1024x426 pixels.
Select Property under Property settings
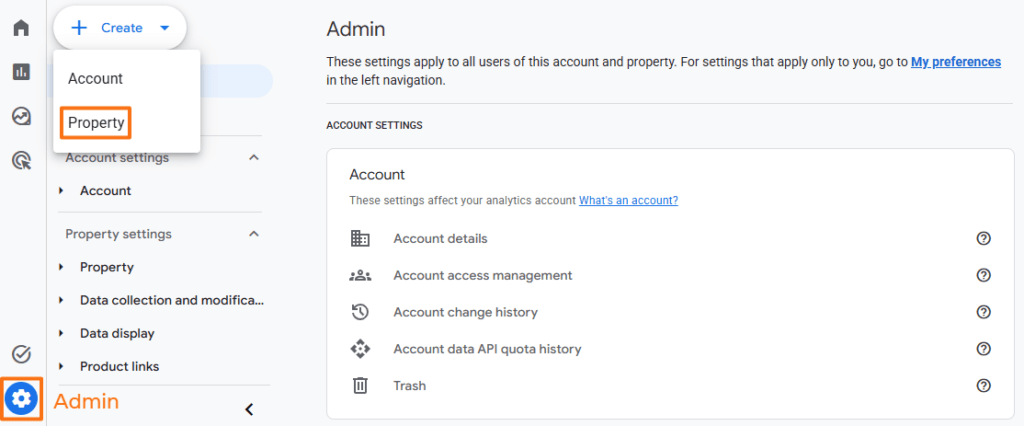click(x=106, y=267)
